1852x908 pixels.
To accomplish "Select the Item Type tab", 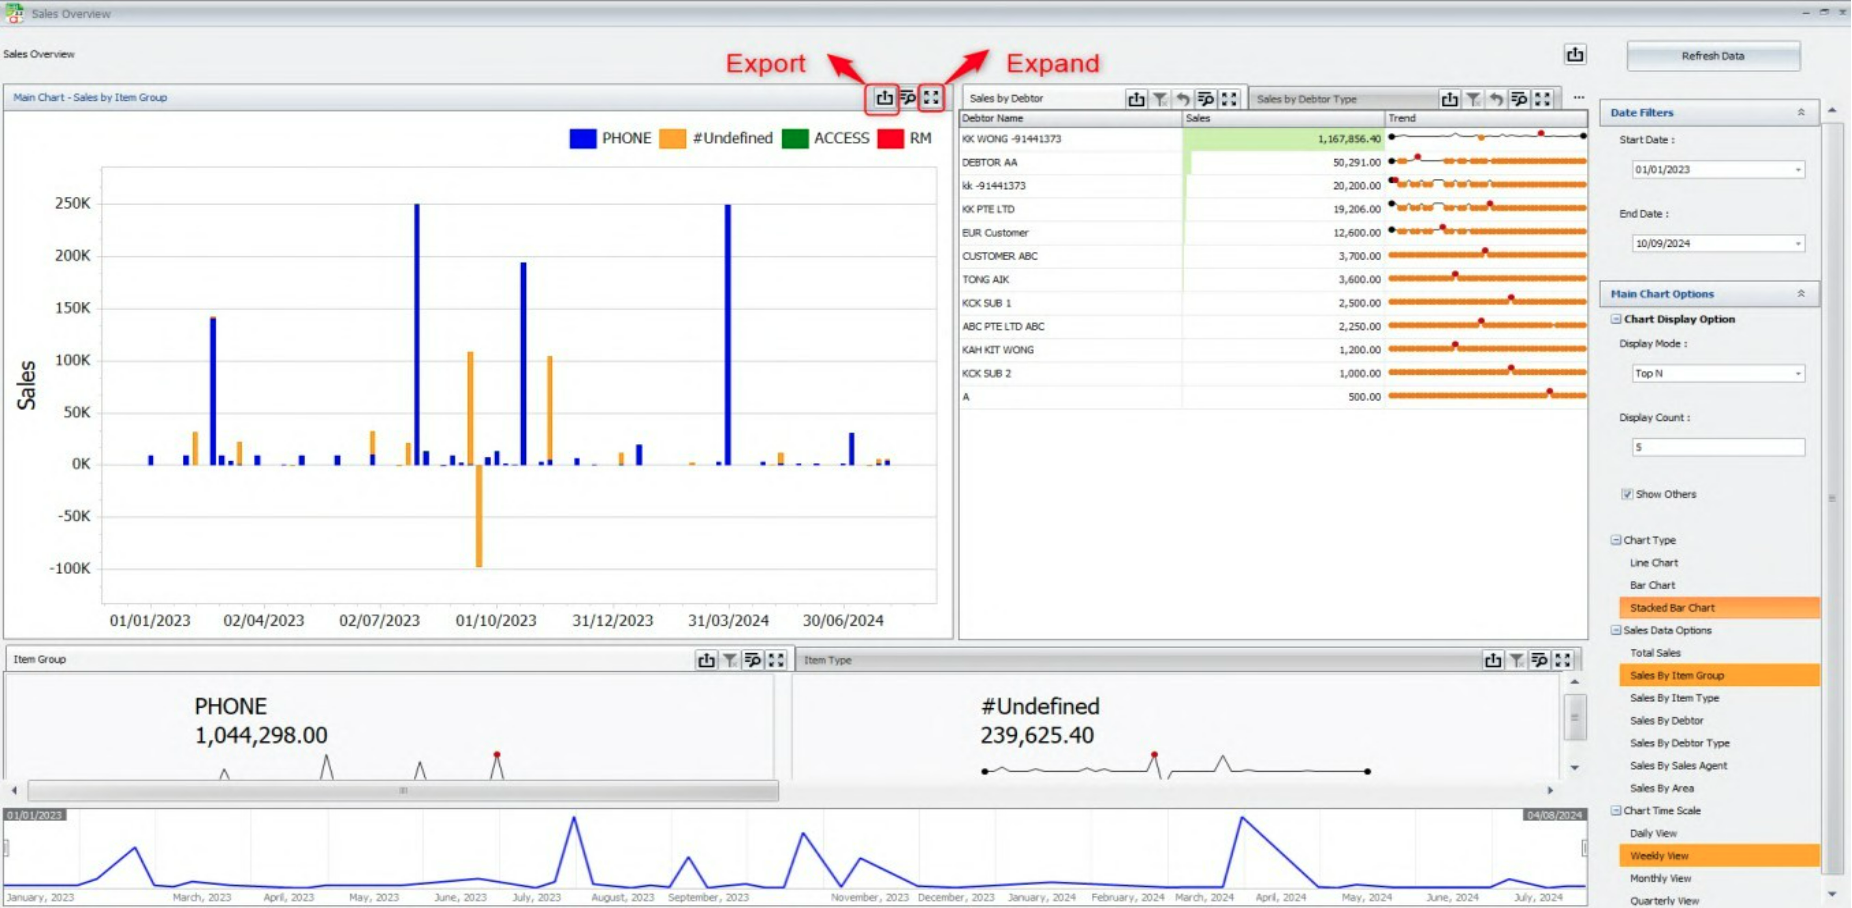I will pos(828,660).
